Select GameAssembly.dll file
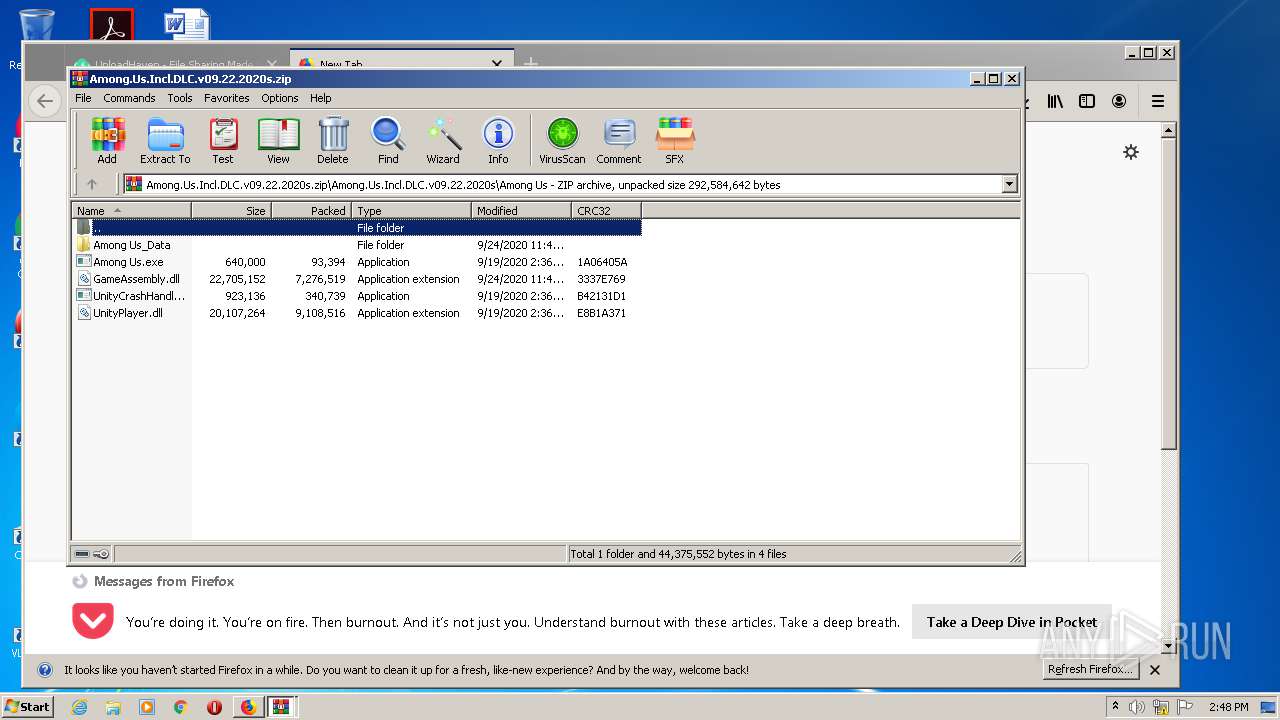The width and height of the screenshot is (1280, 720). point(136,279)
